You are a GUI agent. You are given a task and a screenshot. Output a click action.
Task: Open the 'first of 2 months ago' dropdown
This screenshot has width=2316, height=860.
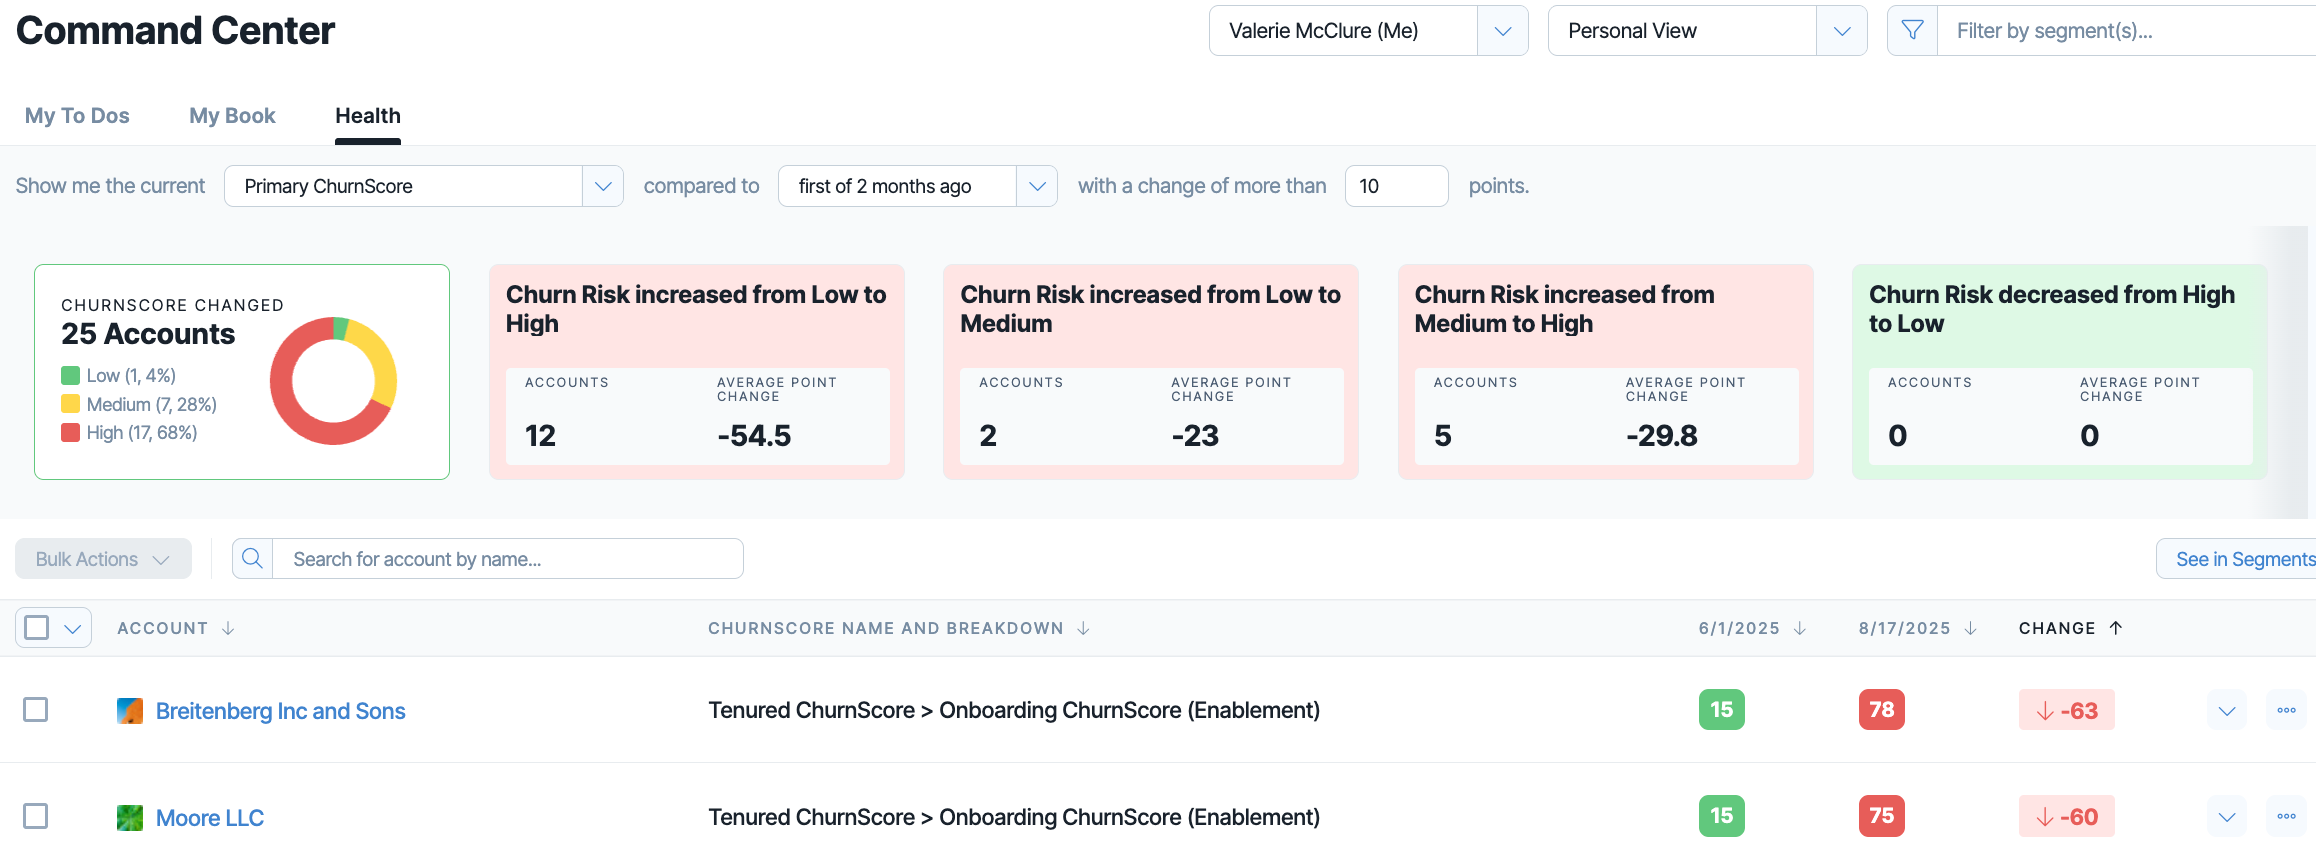[x=918, y=186]
